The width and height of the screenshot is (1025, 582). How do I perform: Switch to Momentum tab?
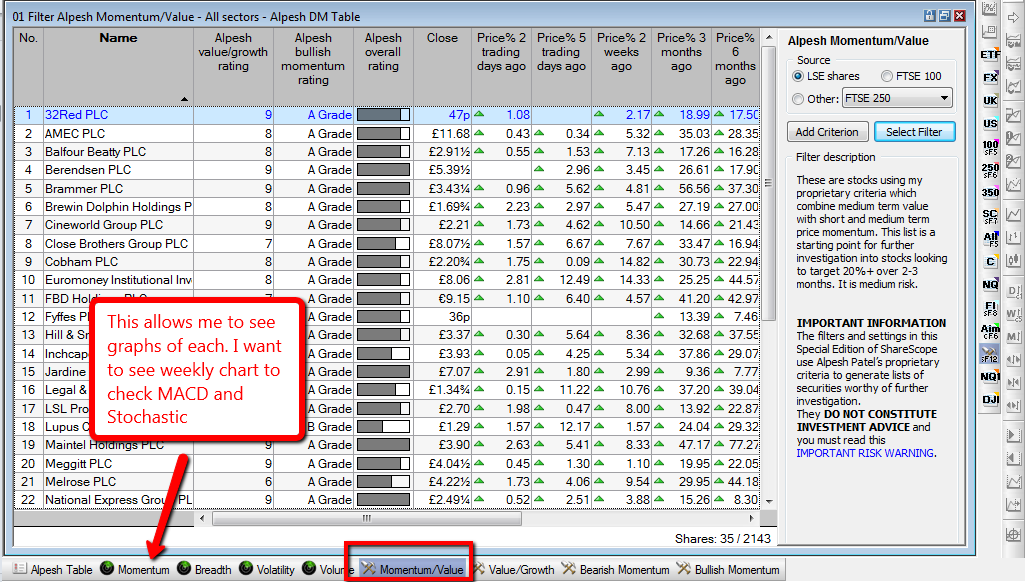click(135, 570)
